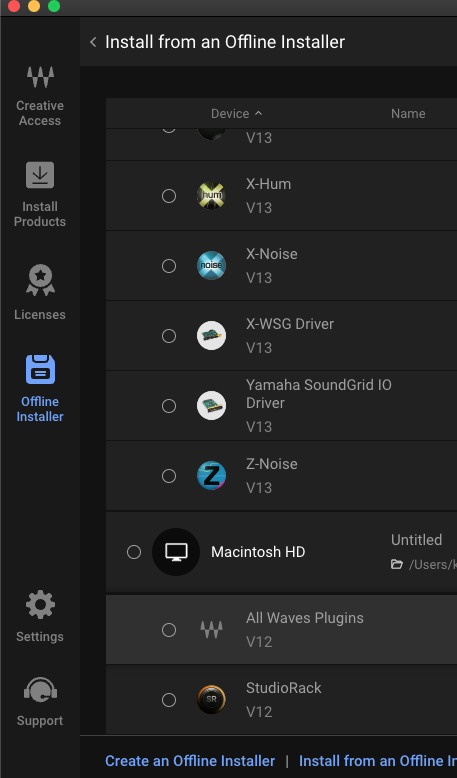Viewport: 457px width, 778px height.
Task: Click the Untitled installer name
Action: coord(416,540)
